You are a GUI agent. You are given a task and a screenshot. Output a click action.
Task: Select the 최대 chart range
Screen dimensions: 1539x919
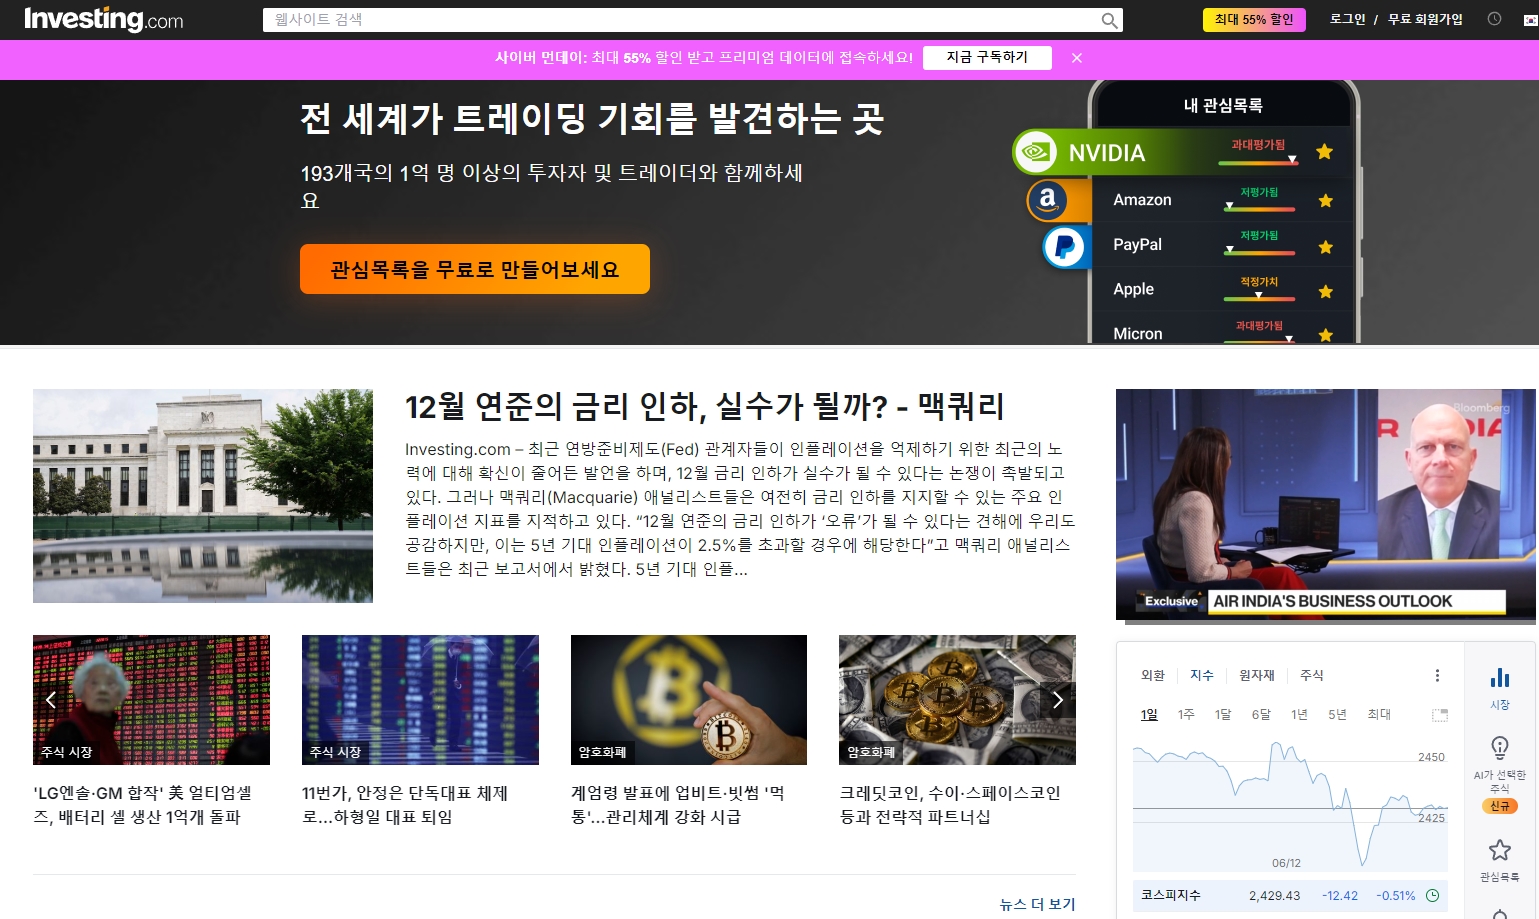pos(1379,714)
